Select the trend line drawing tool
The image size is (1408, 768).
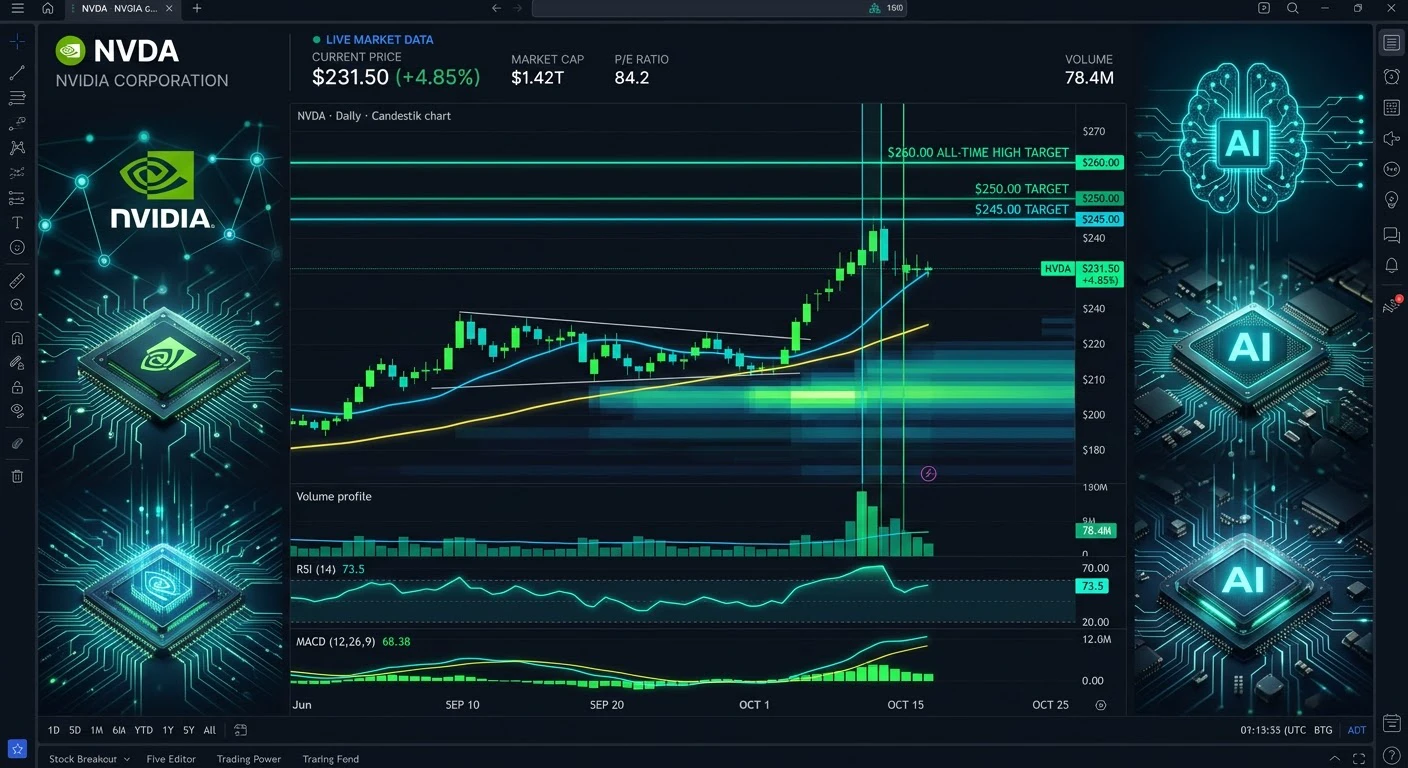click(17, 73)
